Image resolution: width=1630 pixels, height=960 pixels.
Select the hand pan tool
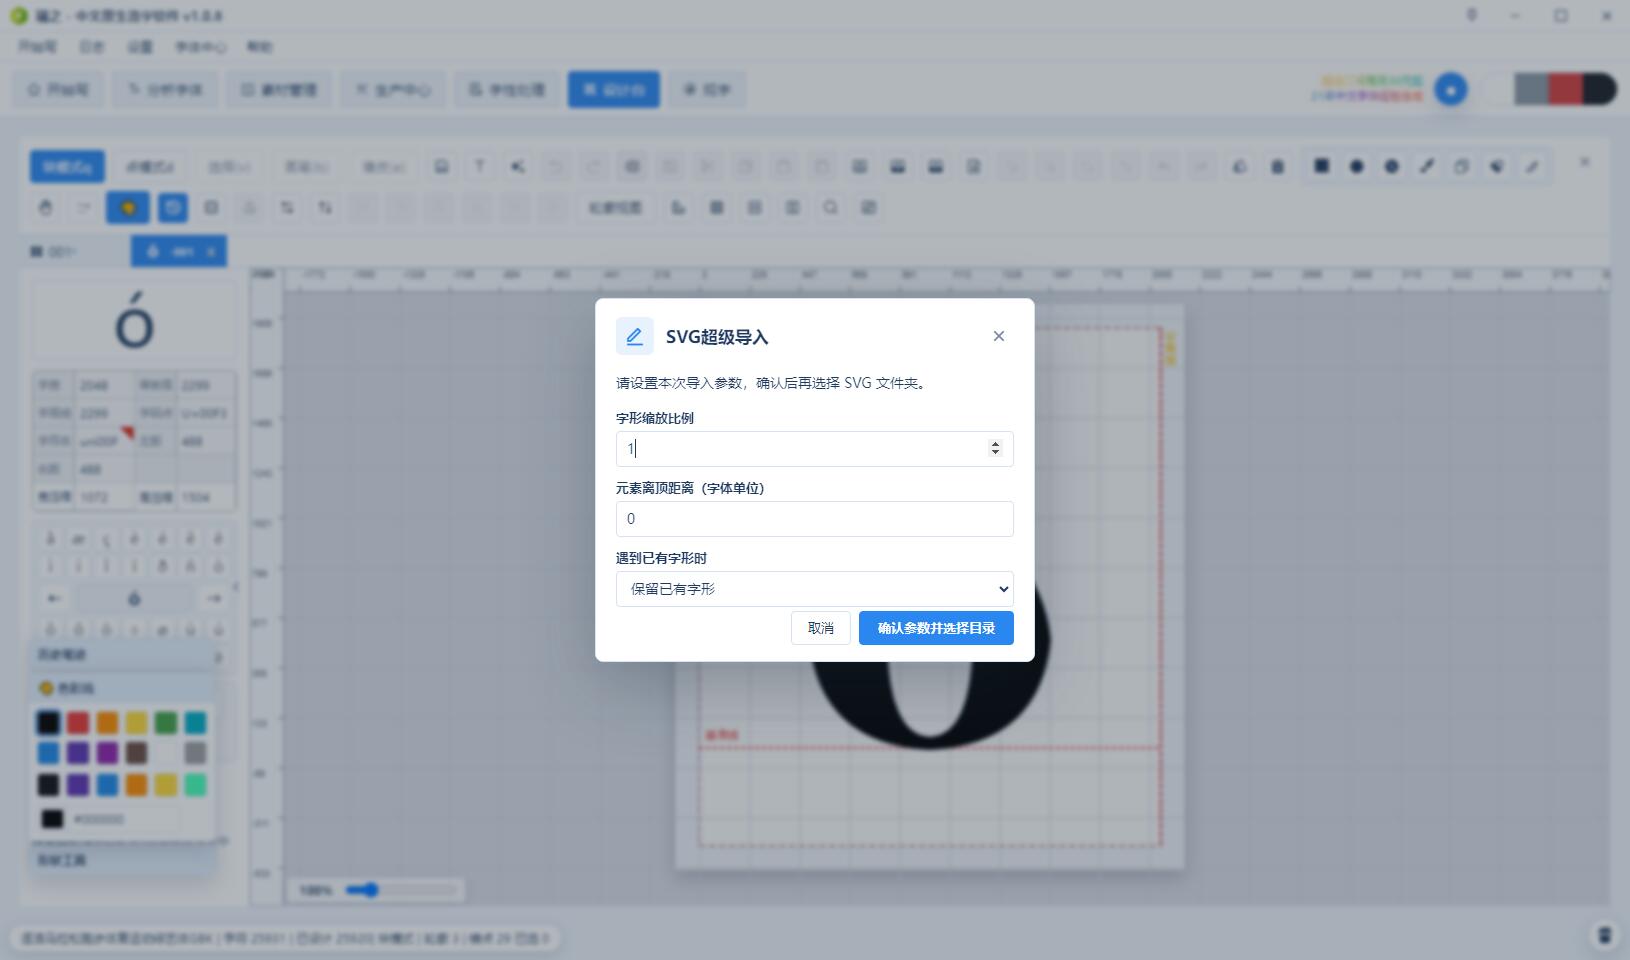click(x=46, y=208)
